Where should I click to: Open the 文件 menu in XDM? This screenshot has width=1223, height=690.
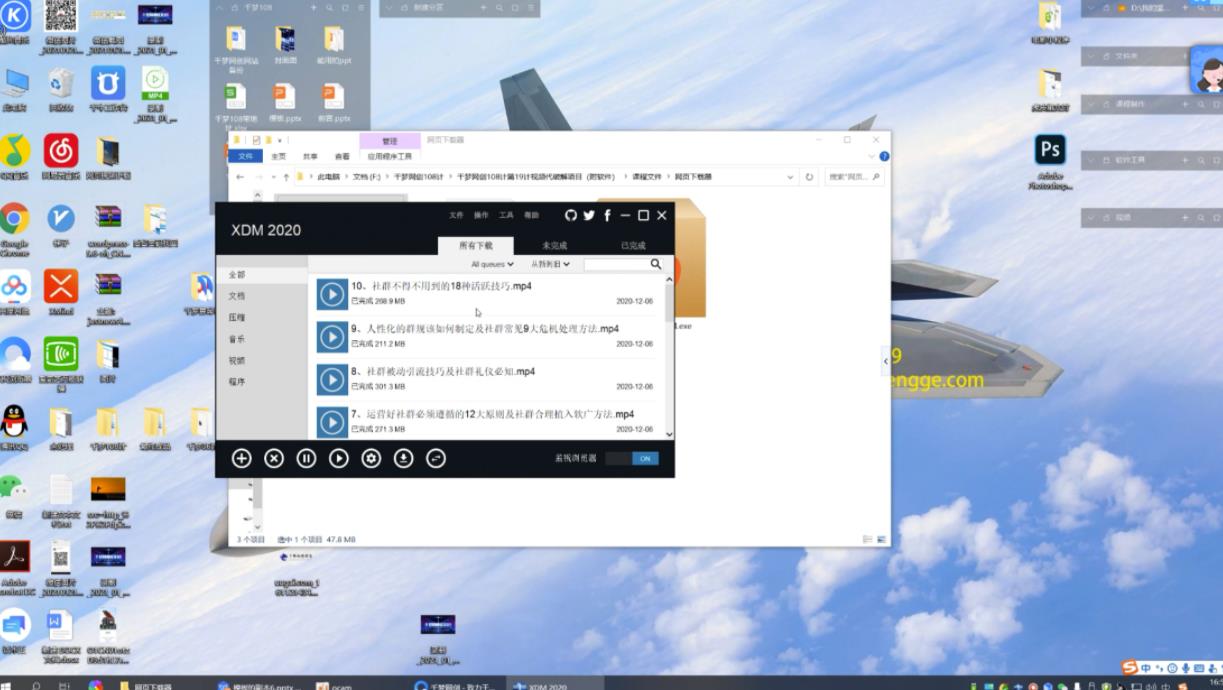(x=456, y=215)
